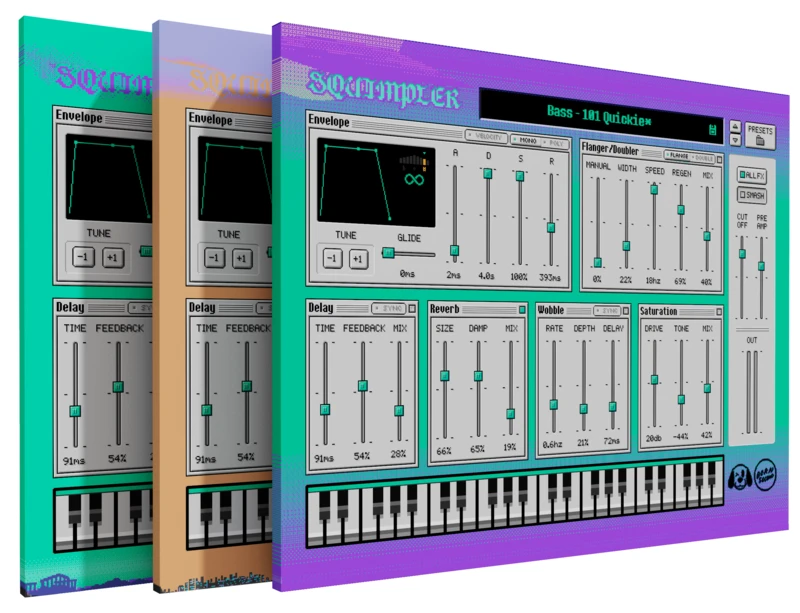Click the "Bass - 101 Quickie" preset name display
Screen dimensions: 800x613
click(599, 115)
